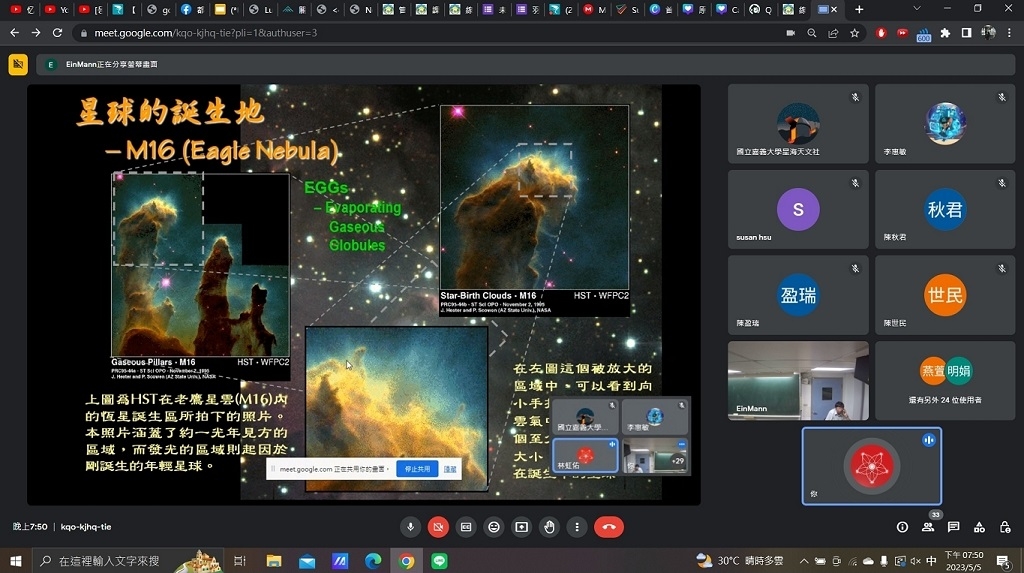The image size is (1024, 573).
Task: Open Microsoft Edge from taskbar
Action: (x=373, y=561)
